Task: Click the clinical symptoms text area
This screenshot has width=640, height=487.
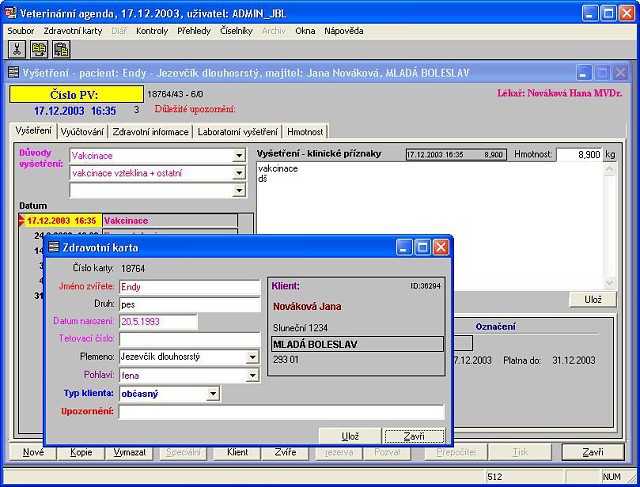Action: pos(430,226)
